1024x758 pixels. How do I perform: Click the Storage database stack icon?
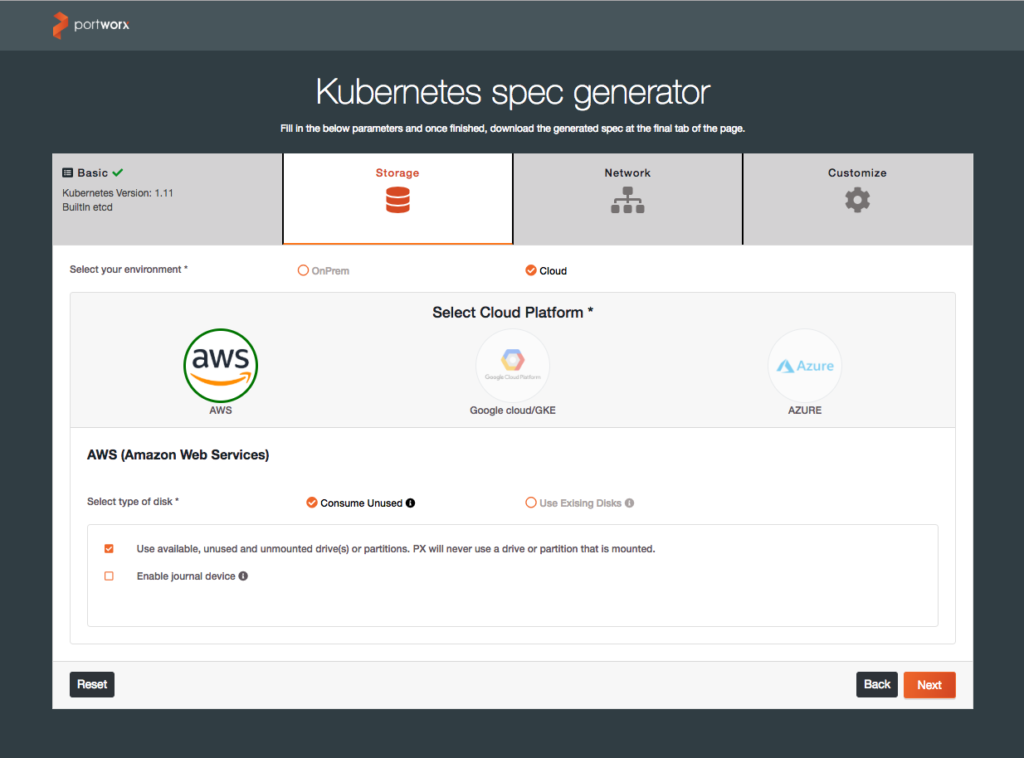(x=397, y=200)
